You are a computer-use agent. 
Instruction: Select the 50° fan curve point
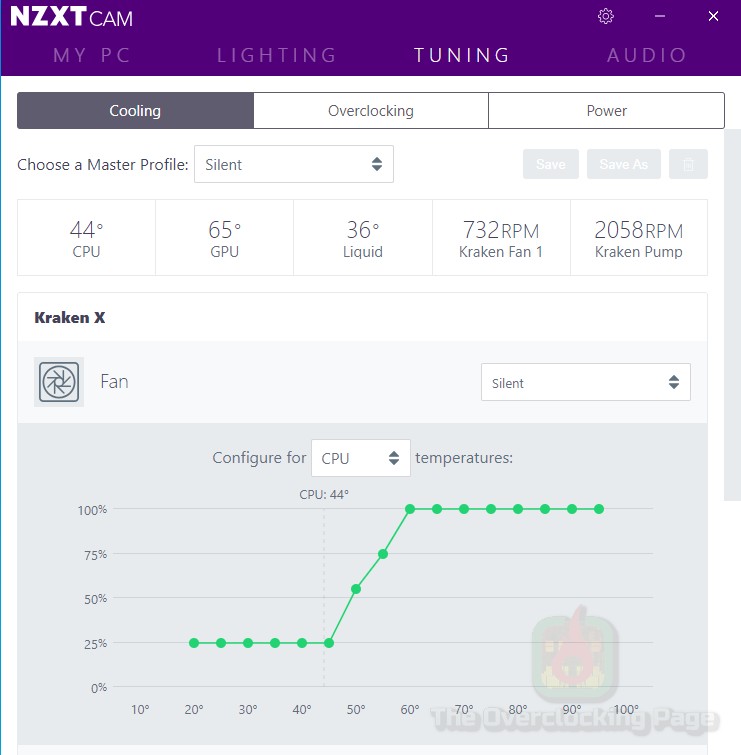(x=356, y=589)
